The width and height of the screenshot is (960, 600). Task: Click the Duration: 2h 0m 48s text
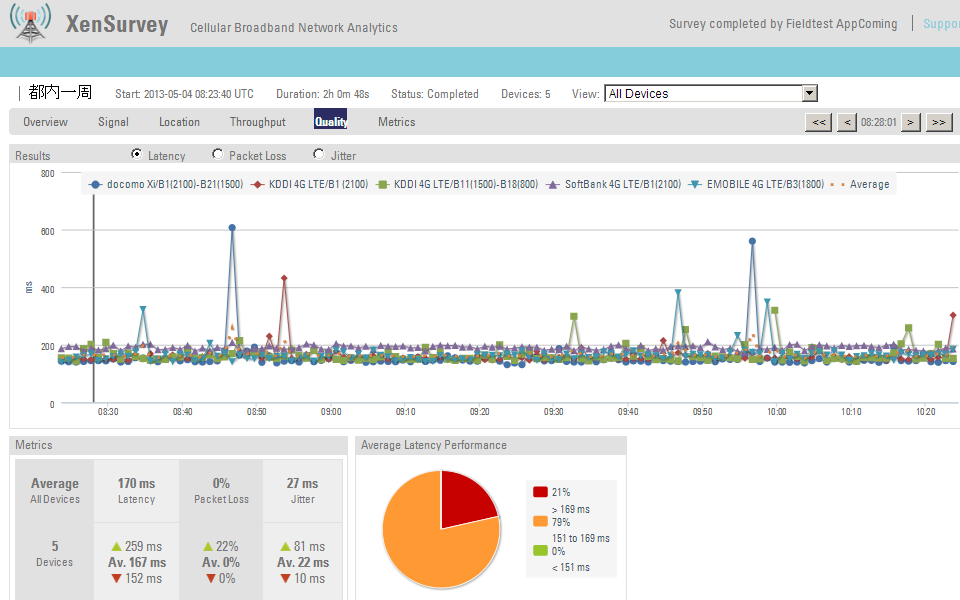[x=323, y=94]
